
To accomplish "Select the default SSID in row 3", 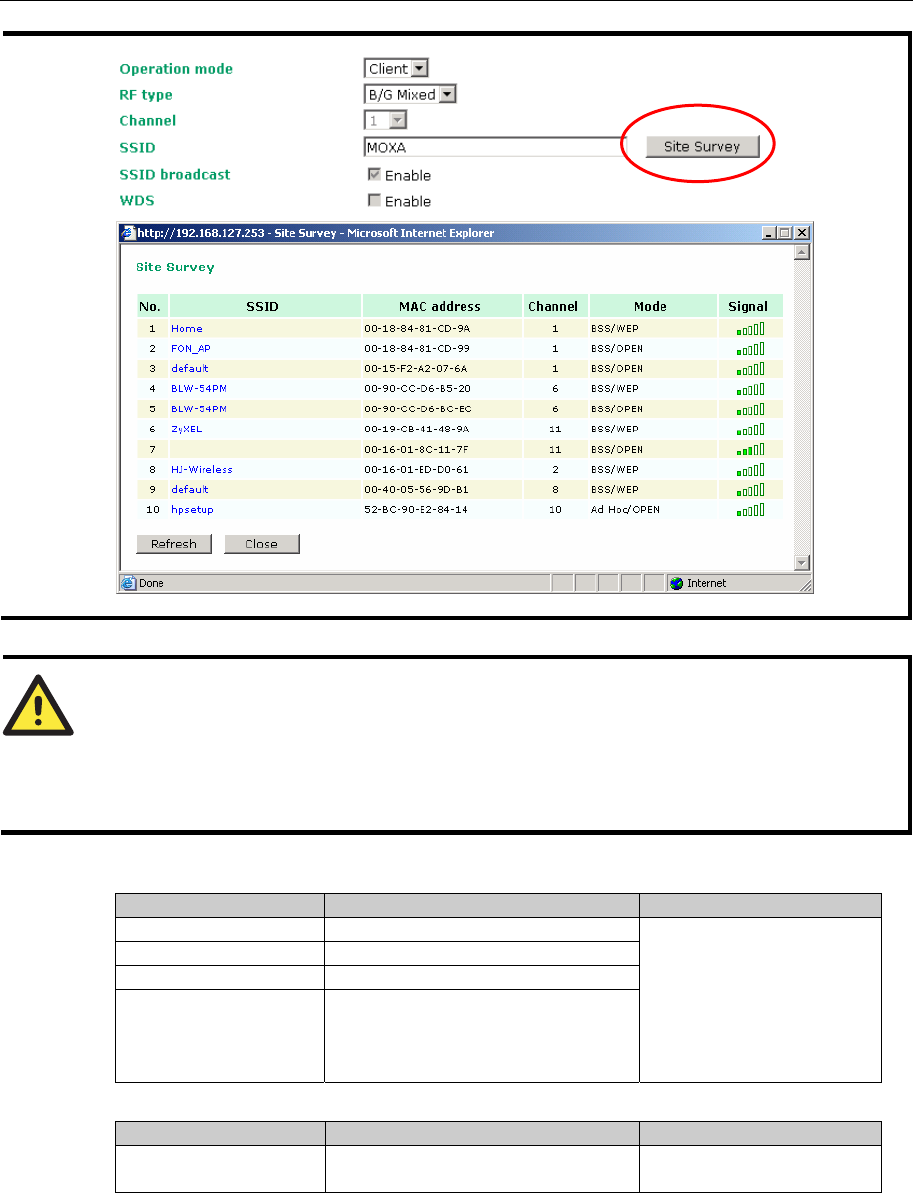I will [189, 368].
